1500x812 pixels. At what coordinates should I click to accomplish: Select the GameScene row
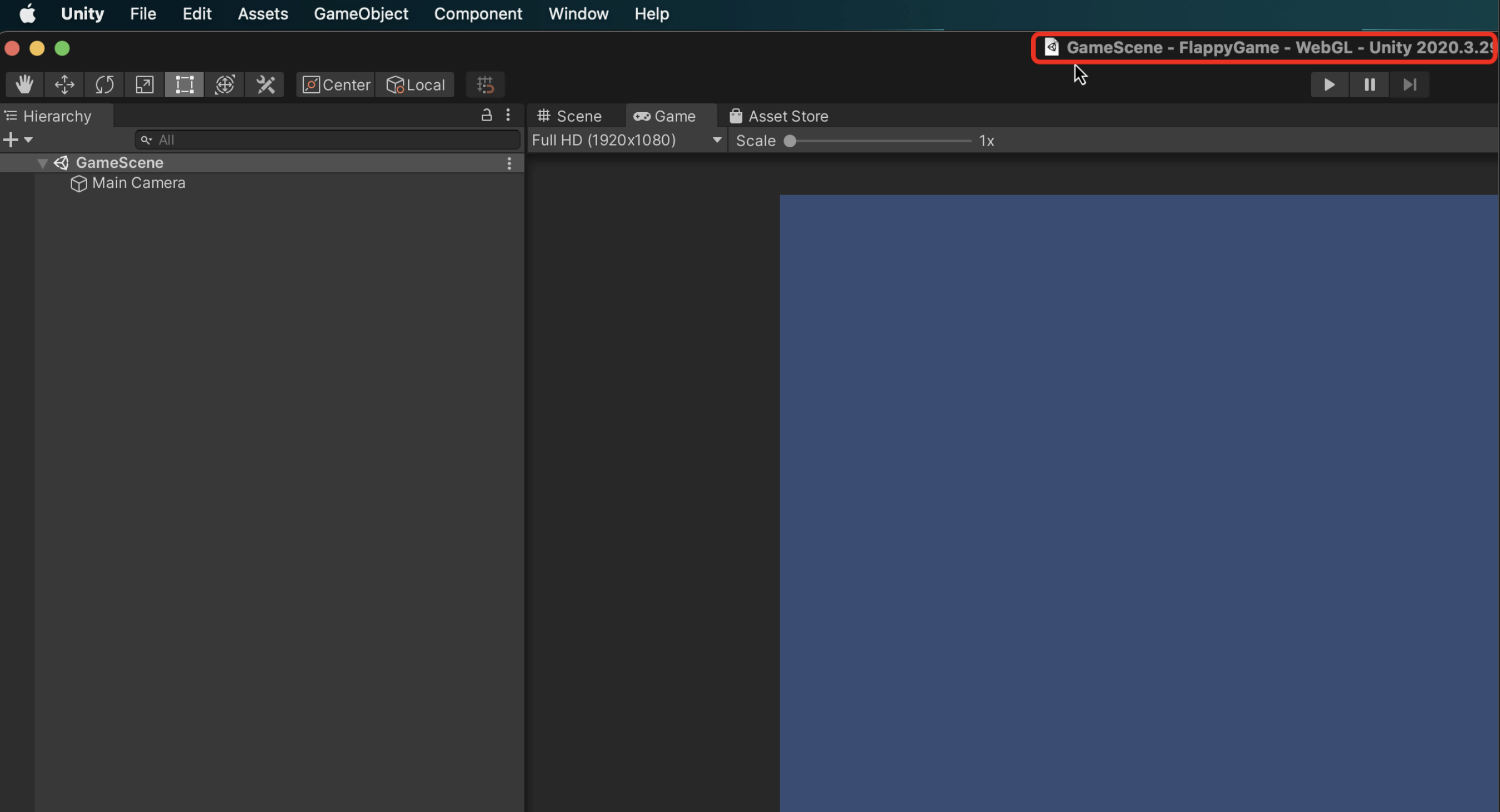(262, 163)
